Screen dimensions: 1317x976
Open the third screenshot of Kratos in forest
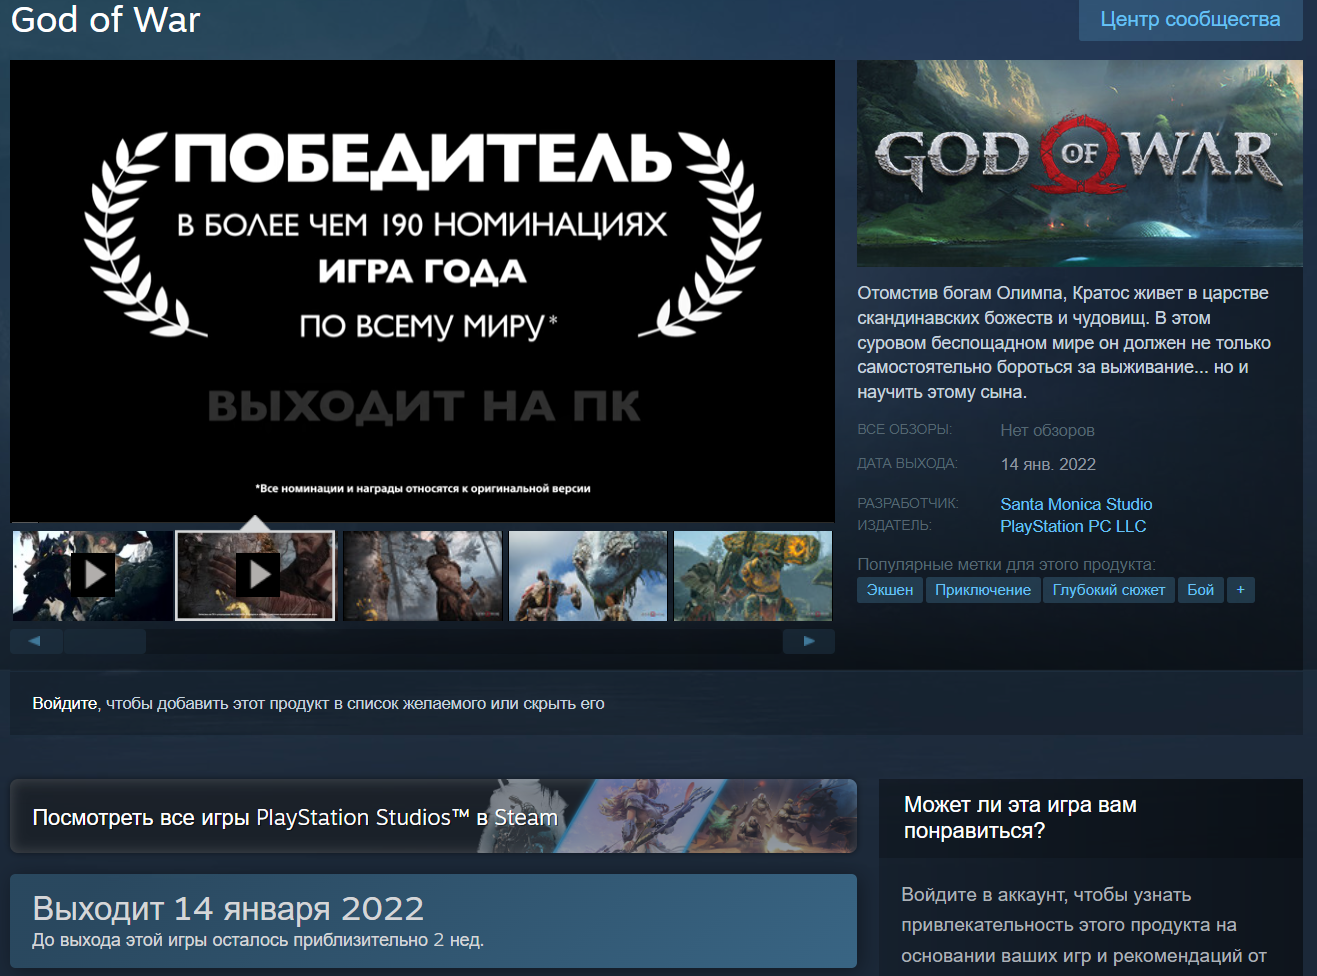pos(422,575)
